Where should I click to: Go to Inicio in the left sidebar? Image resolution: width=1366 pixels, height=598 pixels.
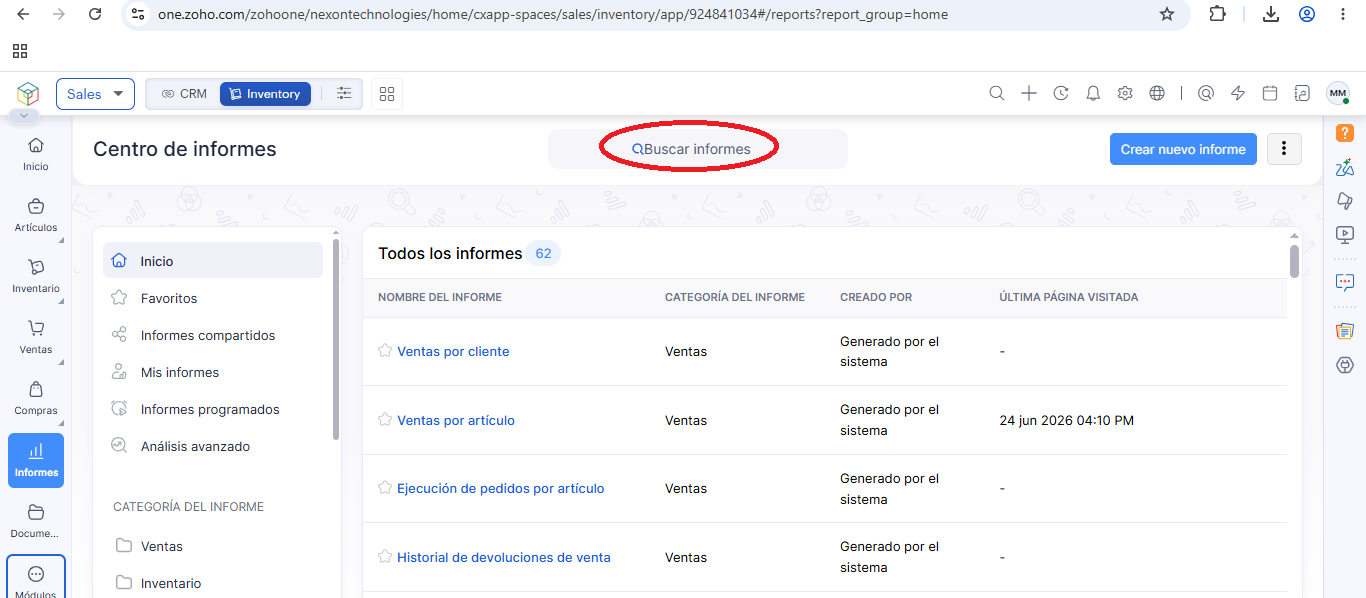[36, 154]
